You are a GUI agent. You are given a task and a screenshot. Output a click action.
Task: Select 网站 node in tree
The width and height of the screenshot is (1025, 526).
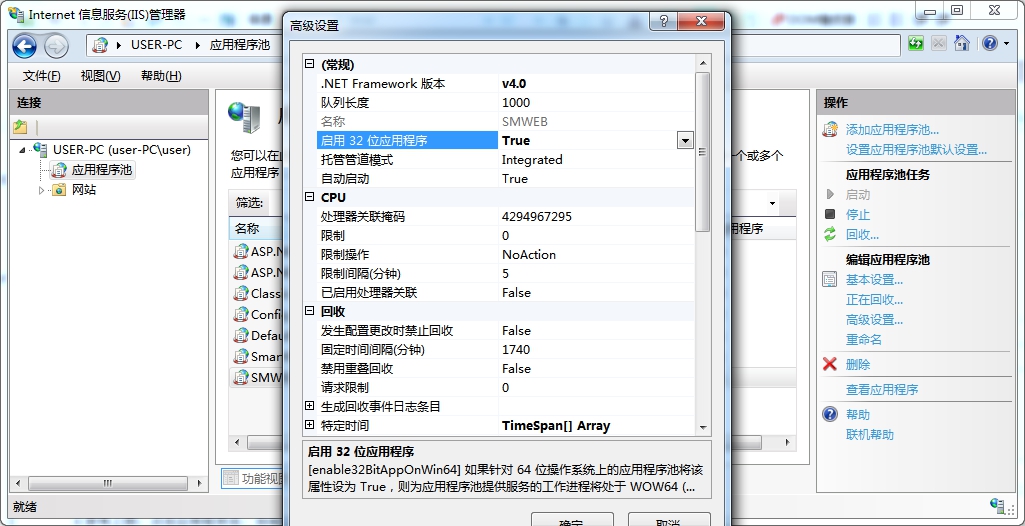84,190
